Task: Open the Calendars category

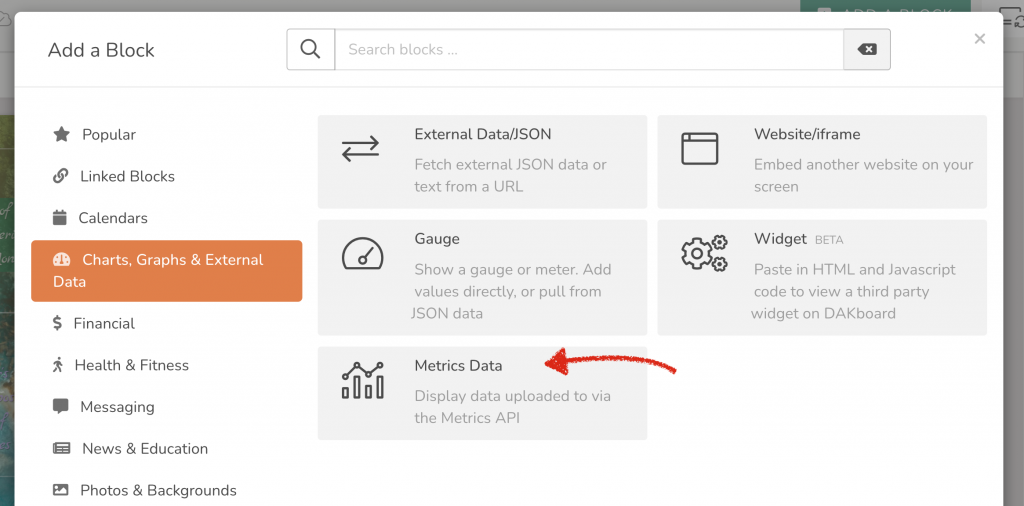Action: [x=167, y=218]
